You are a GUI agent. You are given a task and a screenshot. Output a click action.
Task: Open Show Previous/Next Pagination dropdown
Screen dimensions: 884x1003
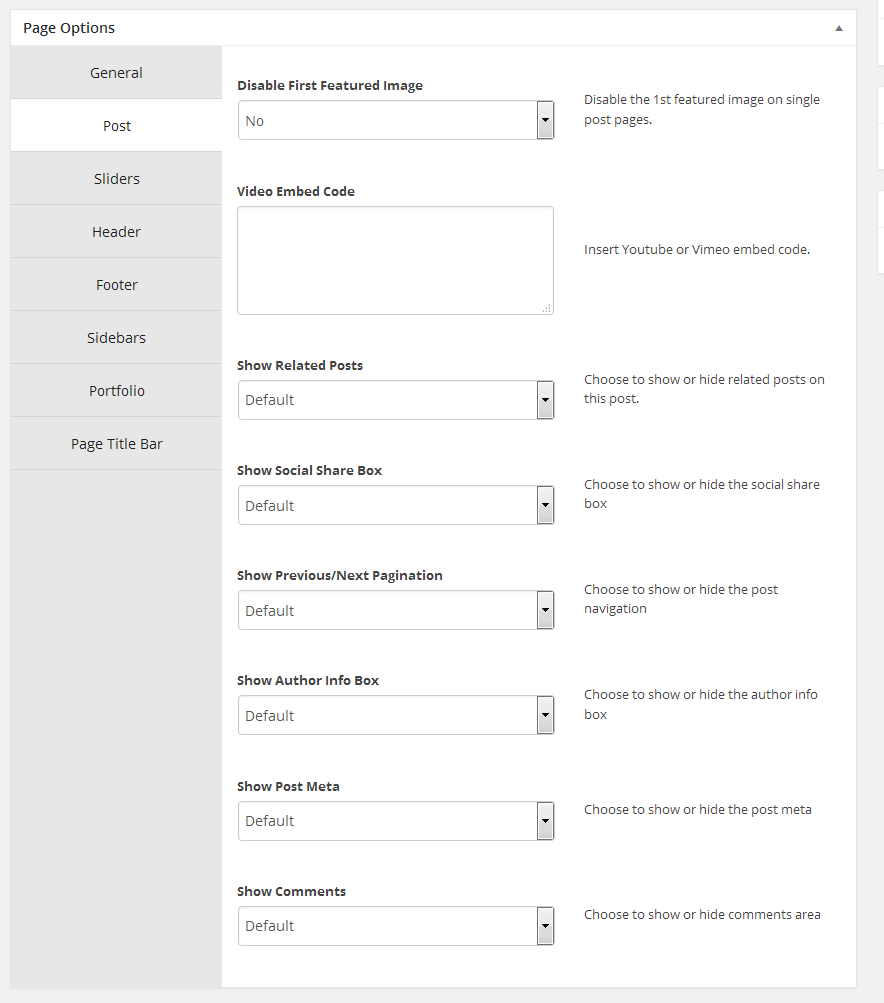coord(396,610)
